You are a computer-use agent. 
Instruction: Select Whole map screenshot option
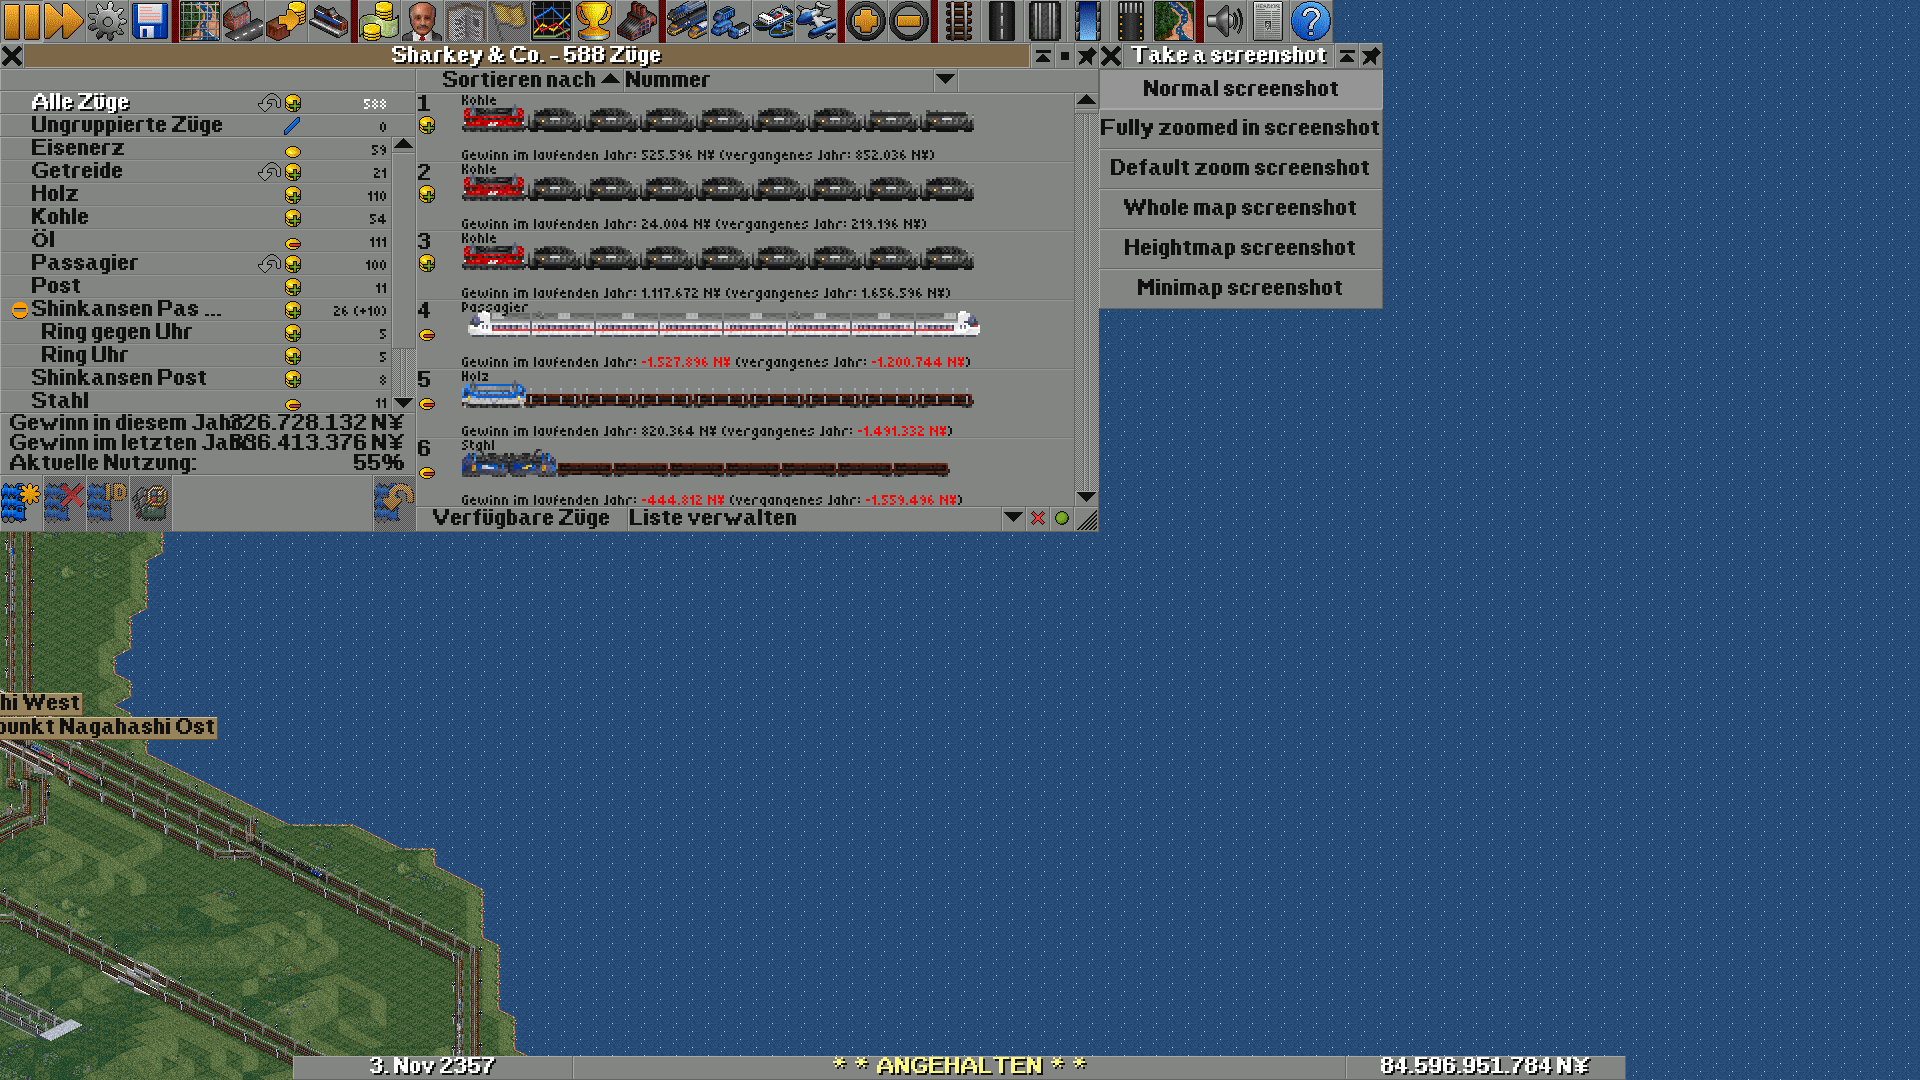click(1240, 207)
